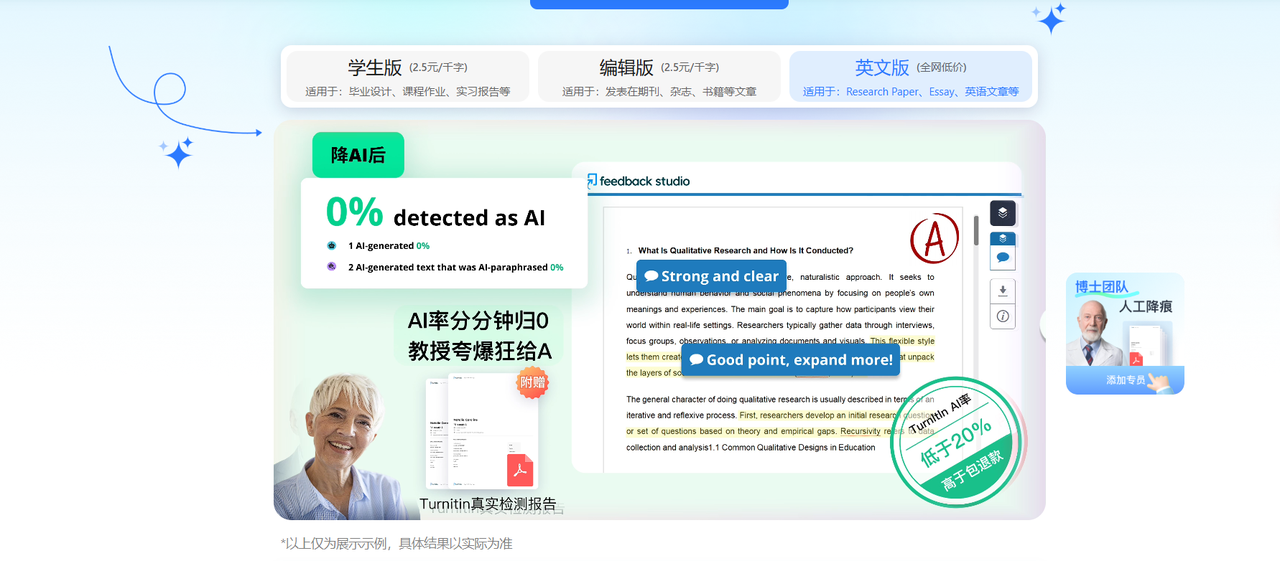This screenshot has height=561, width=1280.
Task: Click the '教授夸爆狂给A' headline text
Action: pos(479,351)
